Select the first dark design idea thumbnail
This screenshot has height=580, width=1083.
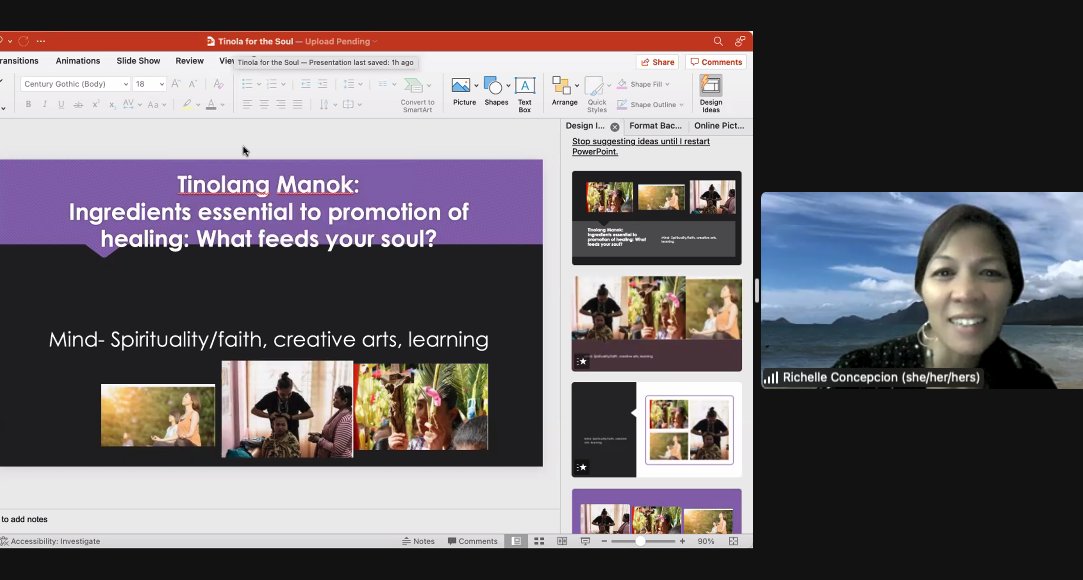tap(657, 218)
